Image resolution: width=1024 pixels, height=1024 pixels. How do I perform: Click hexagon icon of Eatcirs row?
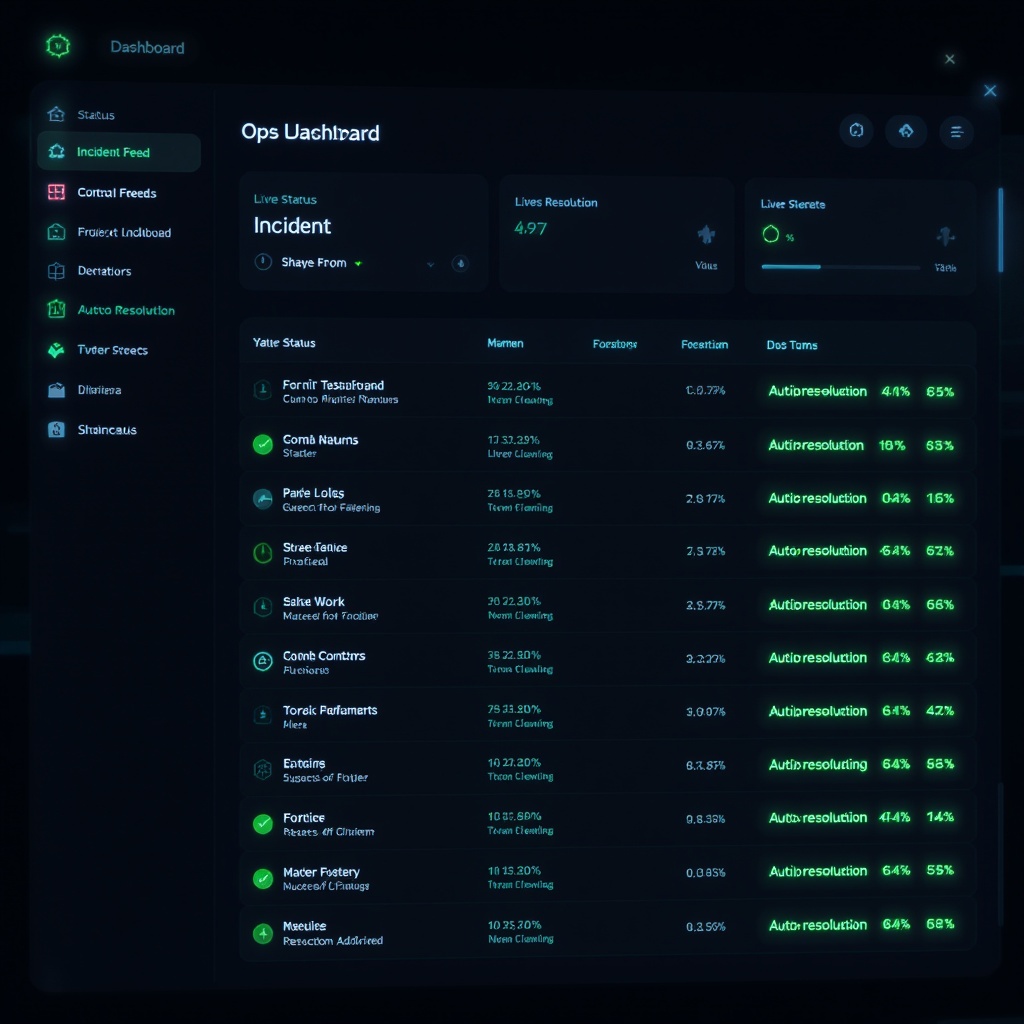click(263, 769)
